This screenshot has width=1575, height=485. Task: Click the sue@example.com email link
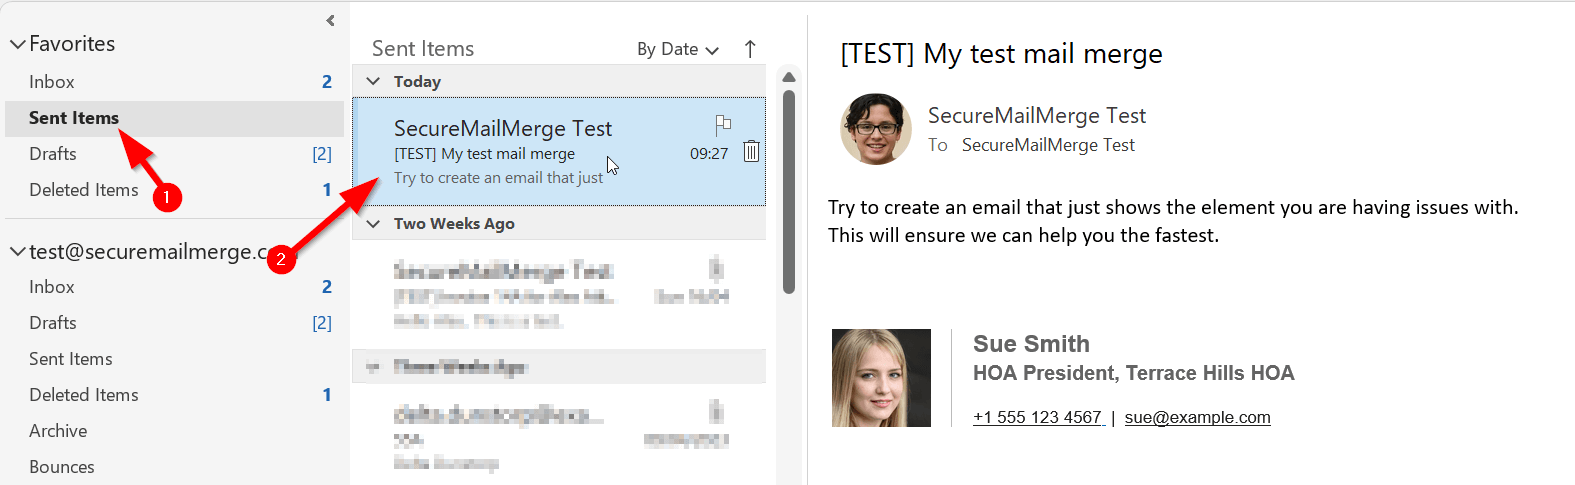pyautogui.click(x=1197, y=417)
